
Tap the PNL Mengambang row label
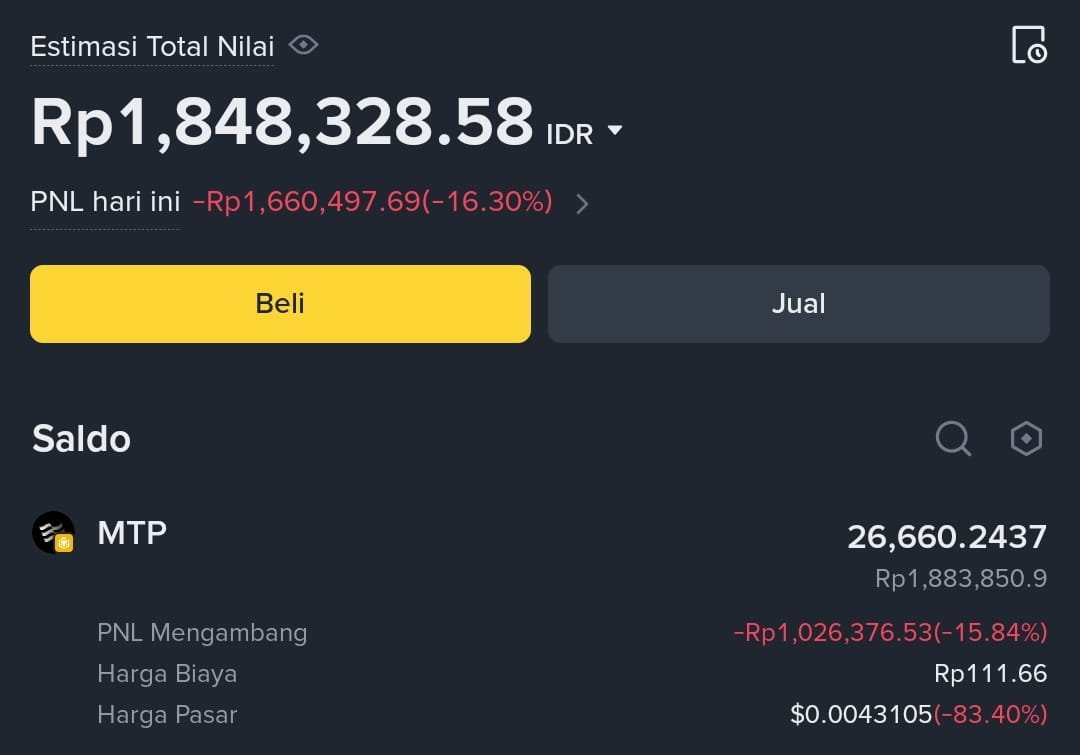202,632
